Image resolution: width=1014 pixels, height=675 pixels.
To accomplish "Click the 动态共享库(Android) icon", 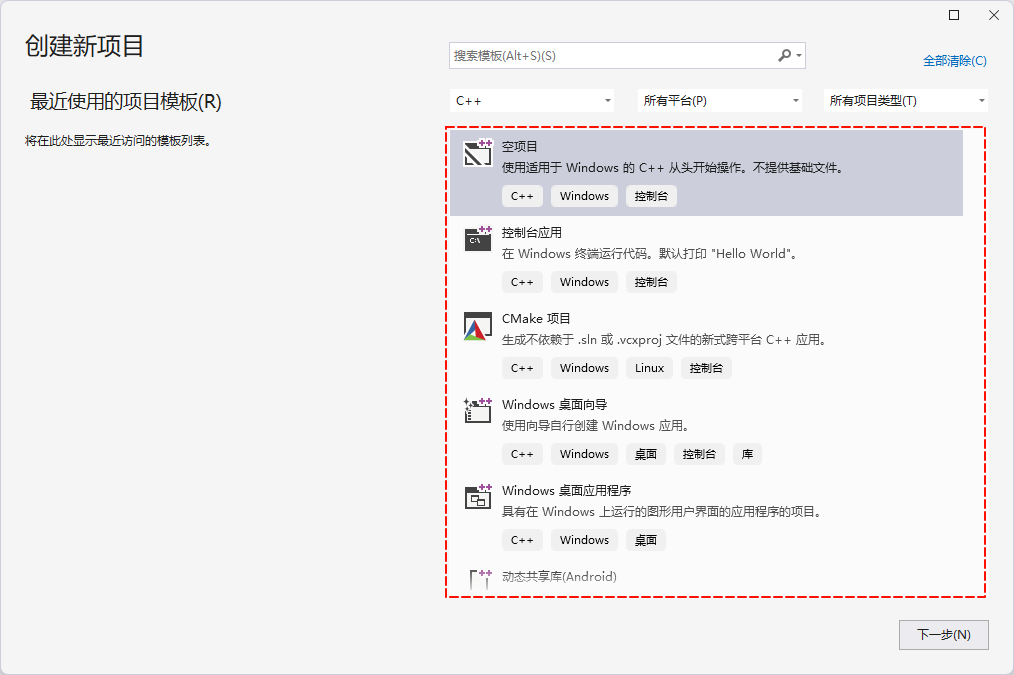I will click(480, 578).
